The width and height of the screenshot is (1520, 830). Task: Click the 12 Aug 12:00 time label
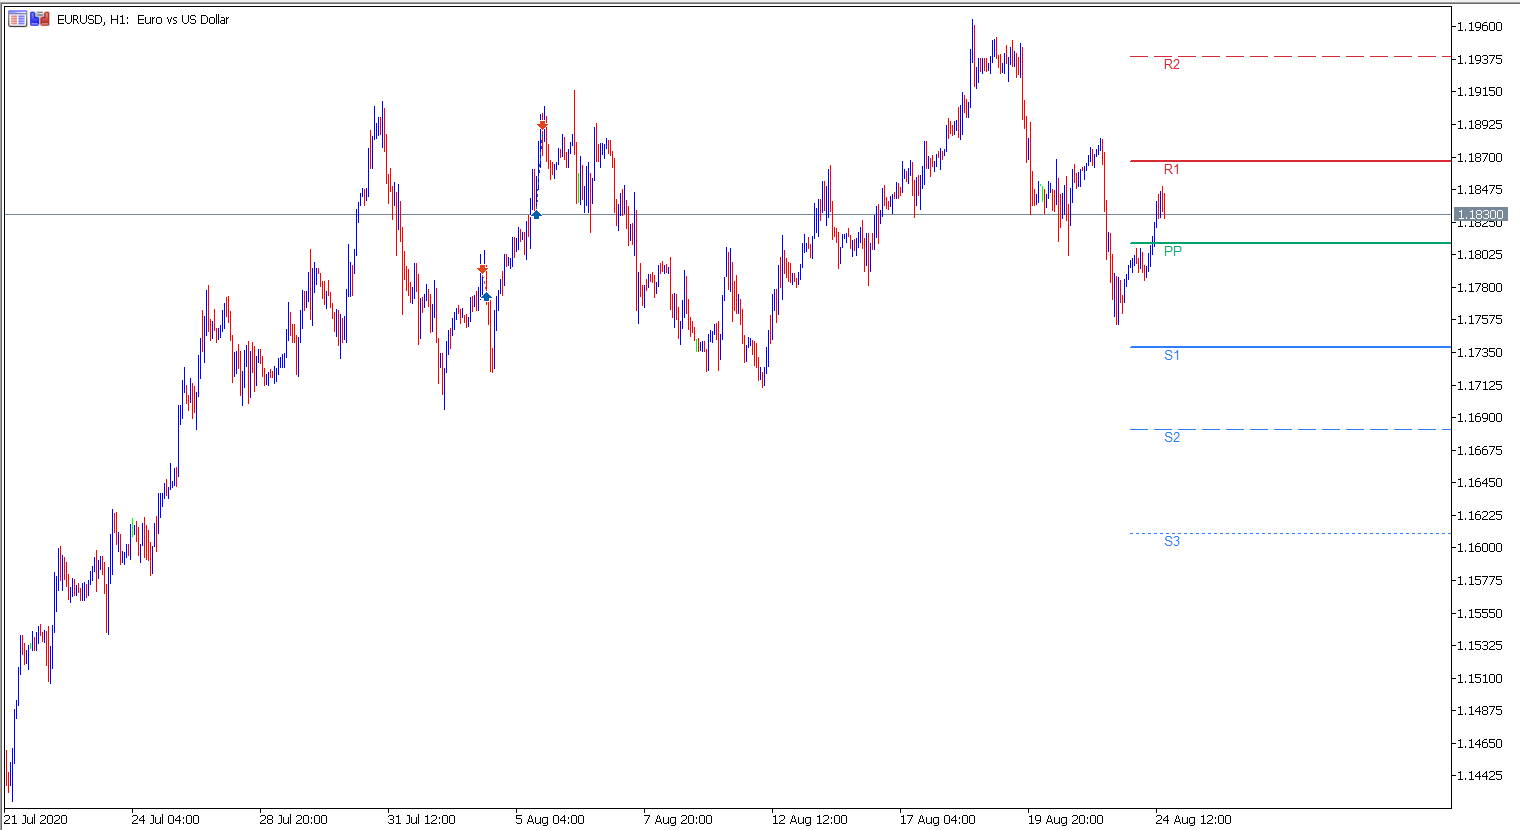tap(809, 820)
